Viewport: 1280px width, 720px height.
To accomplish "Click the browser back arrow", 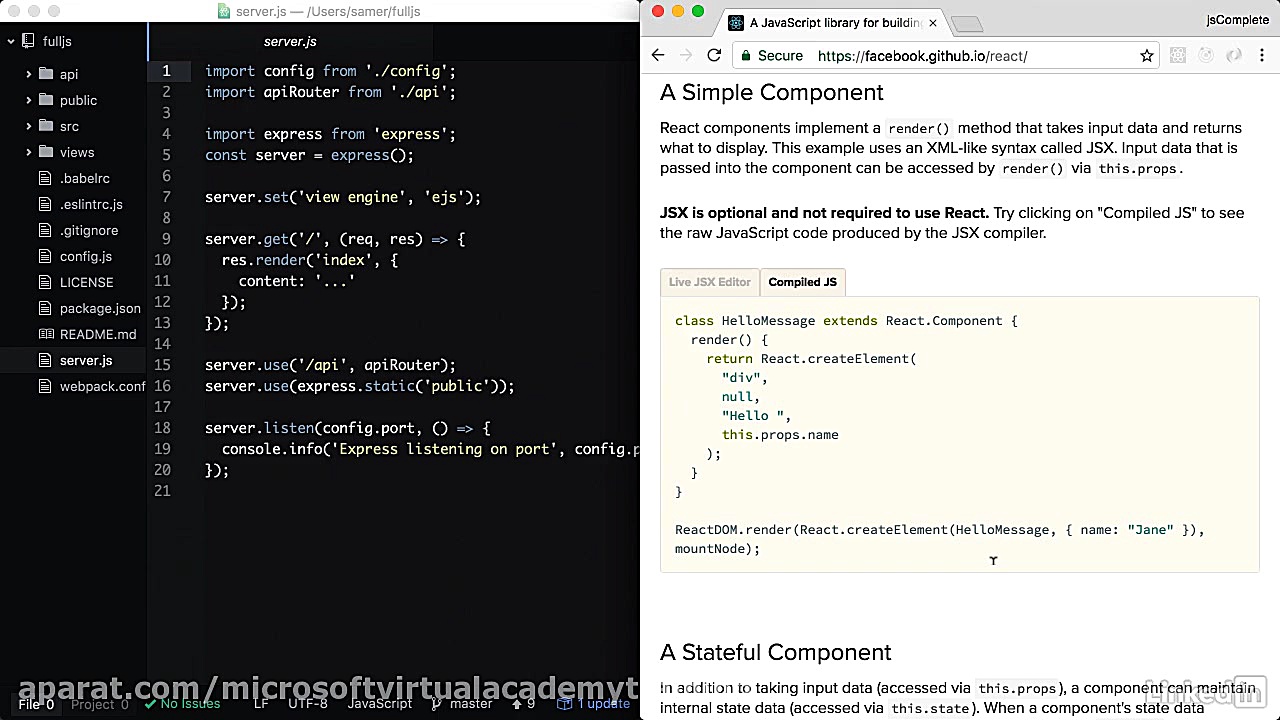I will [657, 56].
